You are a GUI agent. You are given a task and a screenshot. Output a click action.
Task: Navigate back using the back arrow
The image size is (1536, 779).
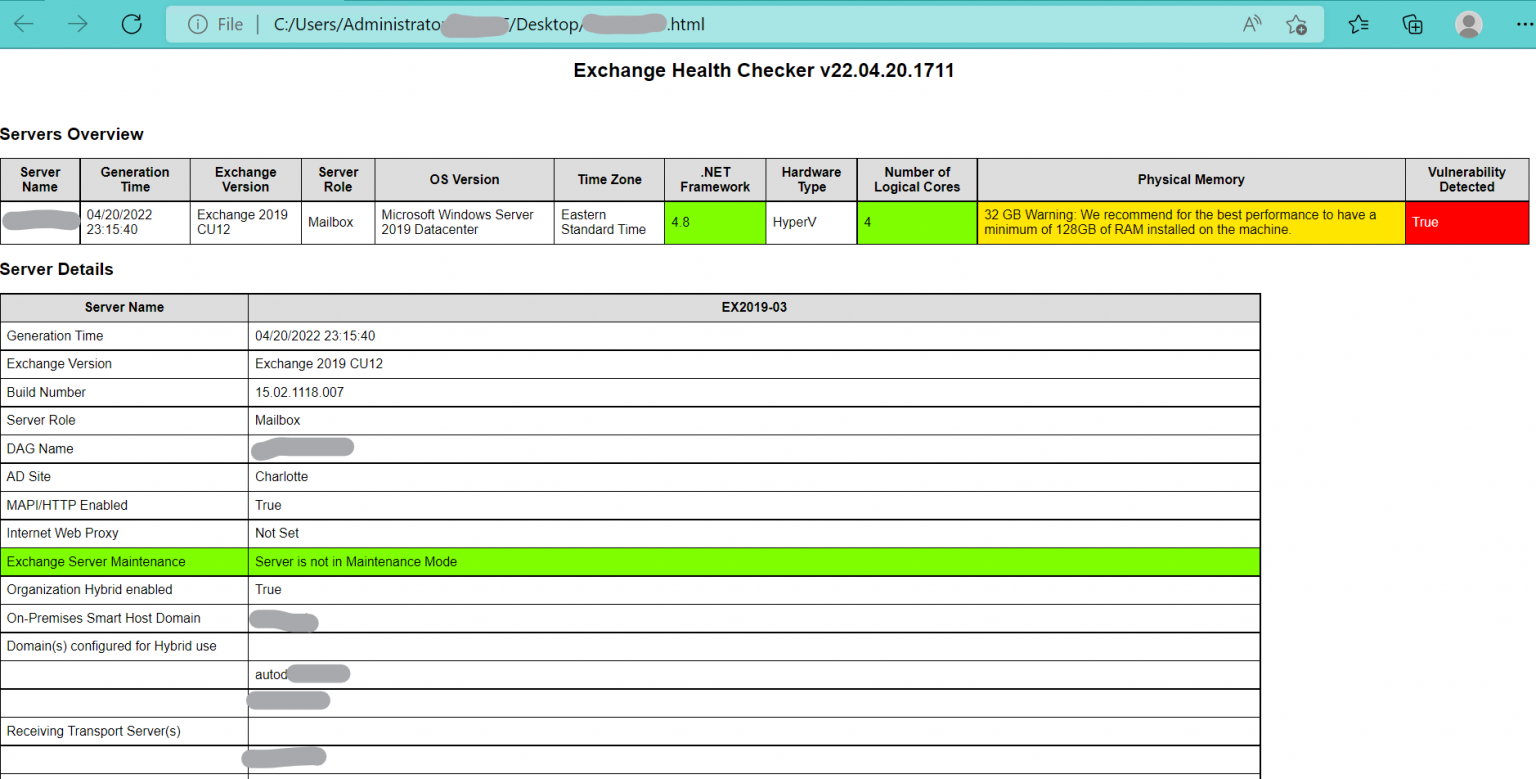click(22, 24)
